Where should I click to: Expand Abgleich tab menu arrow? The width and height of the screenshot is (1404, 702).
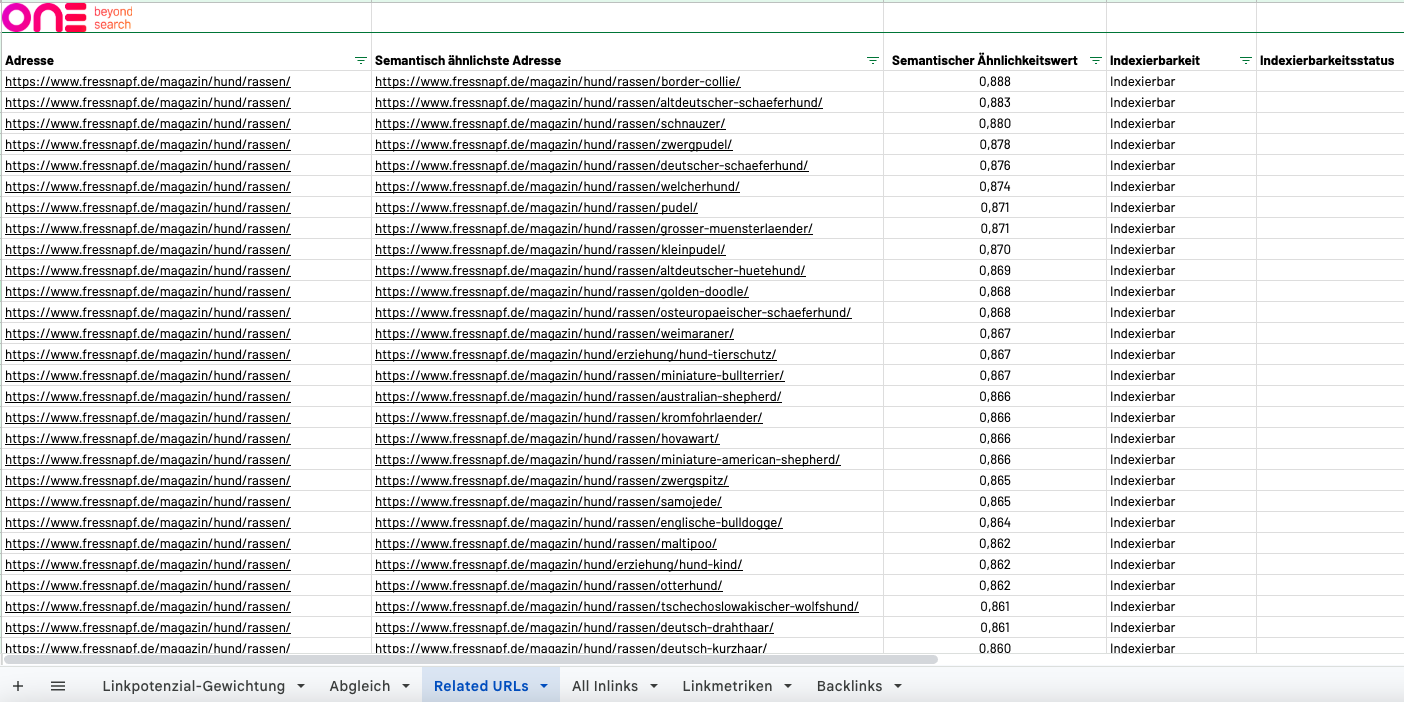(x=406, y=686)
